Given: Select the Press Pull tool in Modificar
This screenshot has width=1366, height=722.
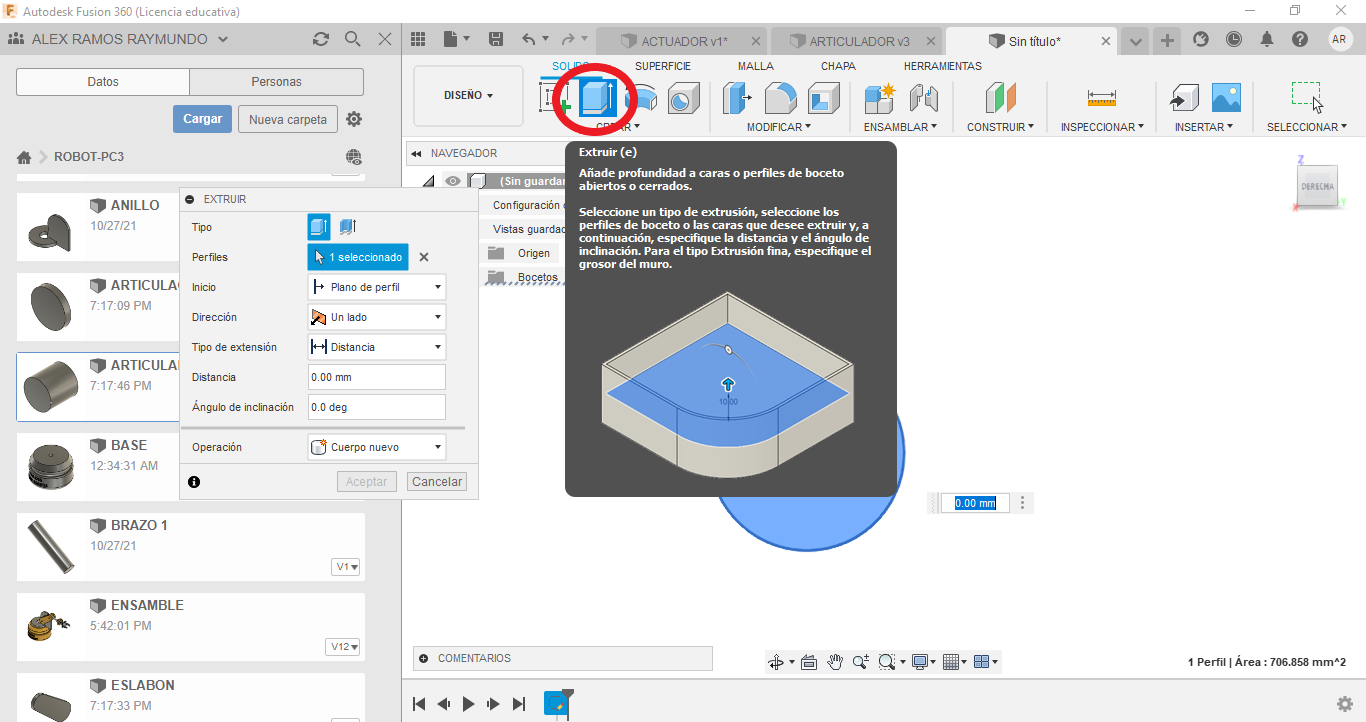Looking at the screenshot, I should [737, 98].
